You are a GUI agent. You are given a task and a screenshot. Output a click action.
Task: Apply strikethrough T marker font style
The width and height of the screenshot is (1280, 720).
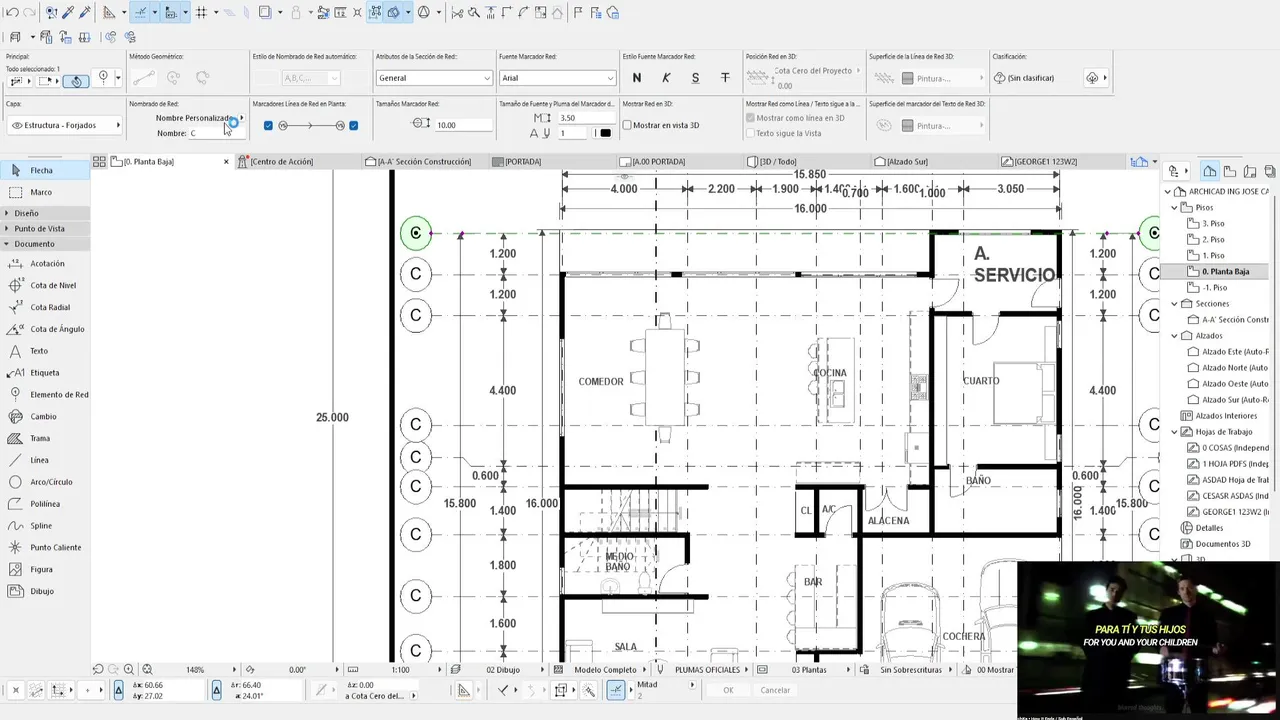[725, 78]
